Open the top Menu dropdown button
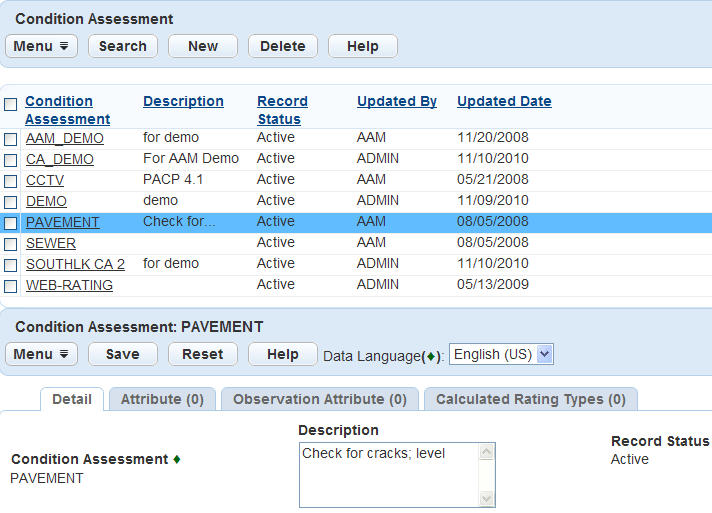 [x=42, y=46]
